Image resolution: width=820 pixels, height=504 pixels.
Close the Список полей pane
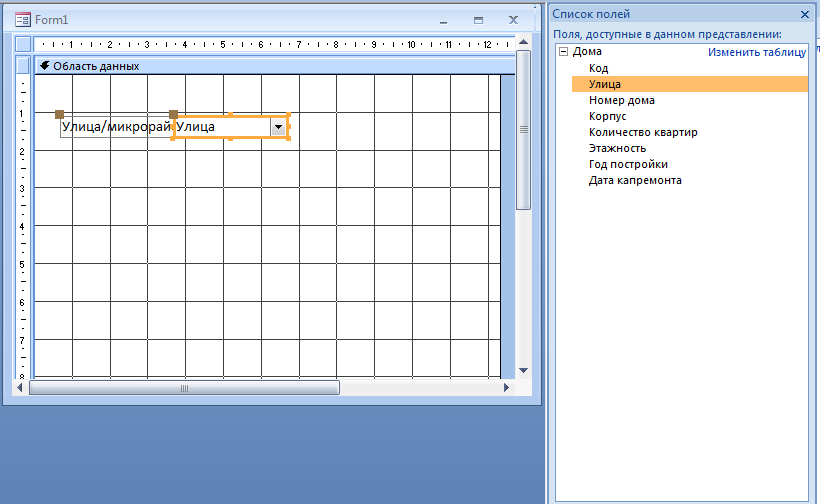[805, 15]
